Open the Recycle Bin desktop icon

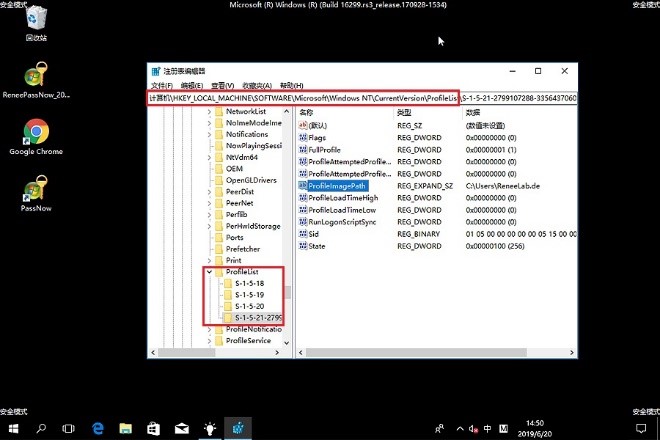(x=36, y=24)
